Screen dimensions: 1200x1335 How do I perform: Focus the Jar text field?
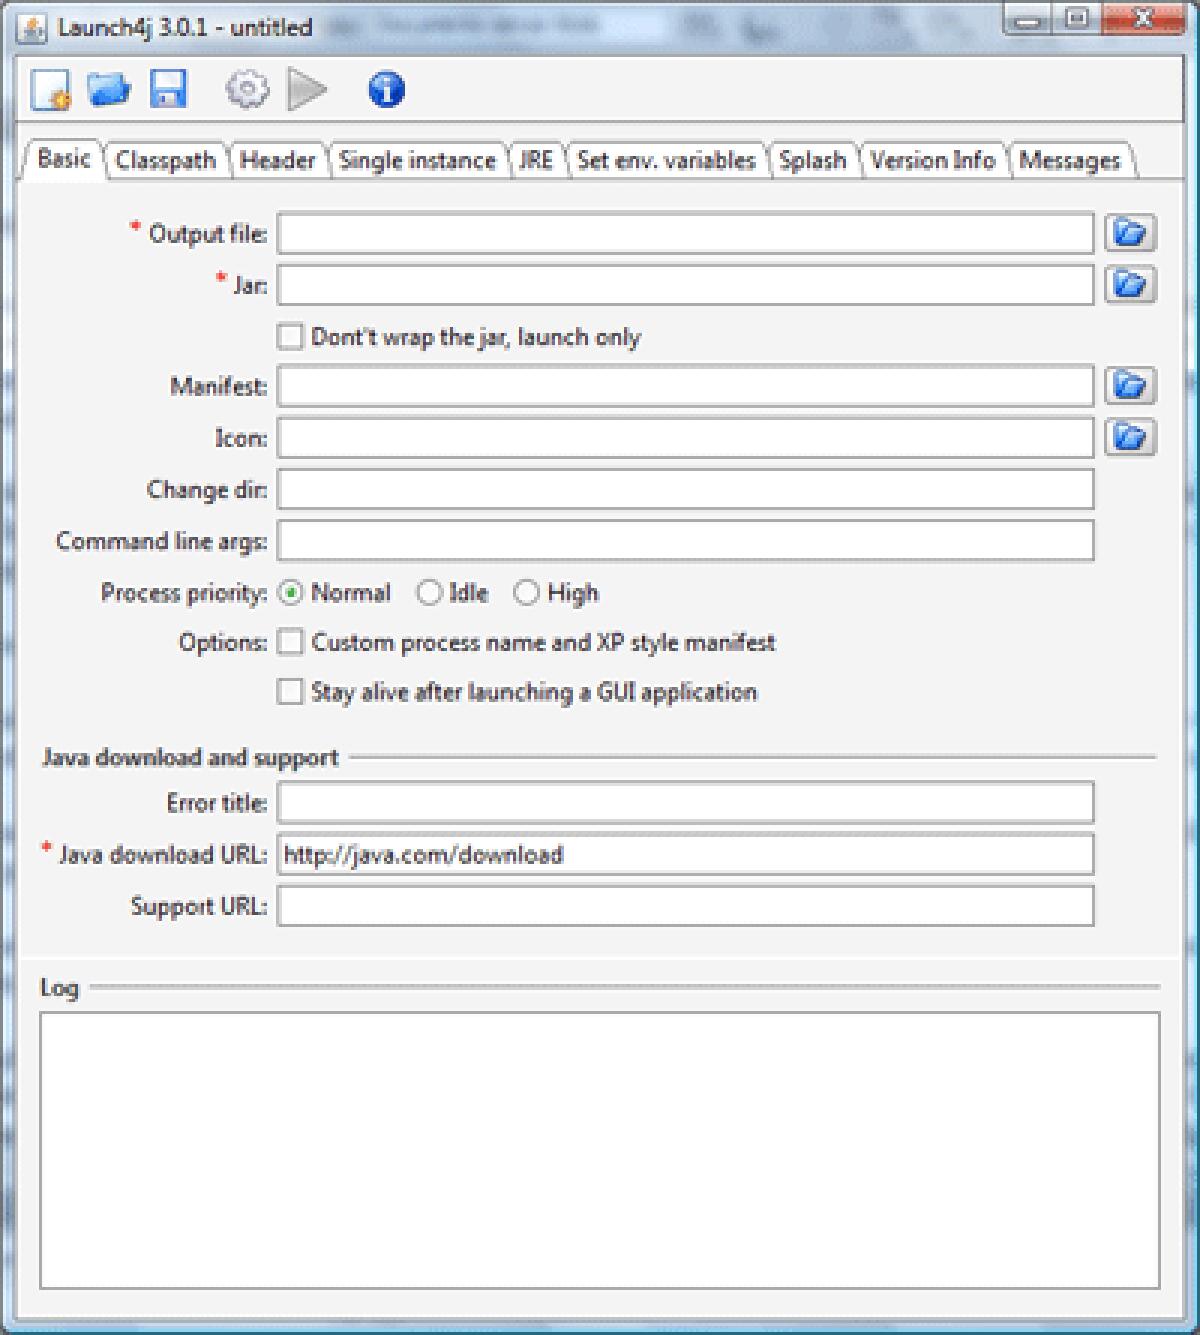(x=685, y=285)
